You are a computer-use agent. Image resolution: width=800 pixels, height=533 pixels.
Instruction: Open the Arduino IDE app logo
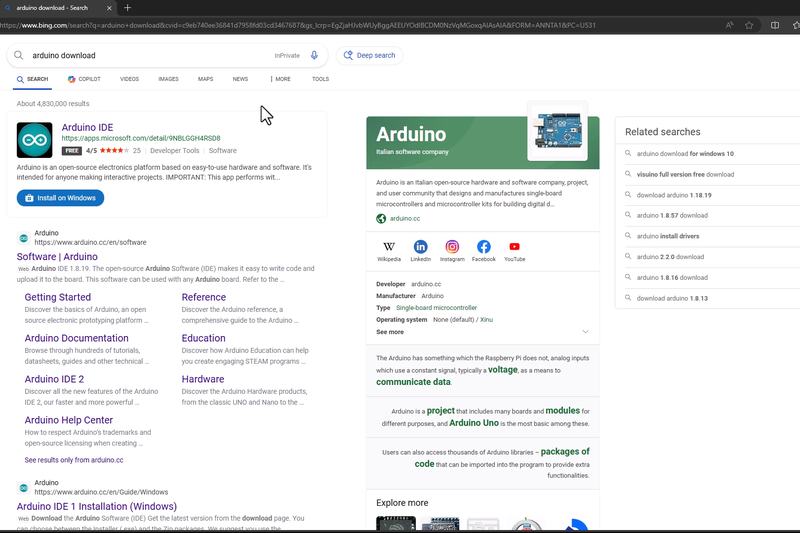[35, 140]
